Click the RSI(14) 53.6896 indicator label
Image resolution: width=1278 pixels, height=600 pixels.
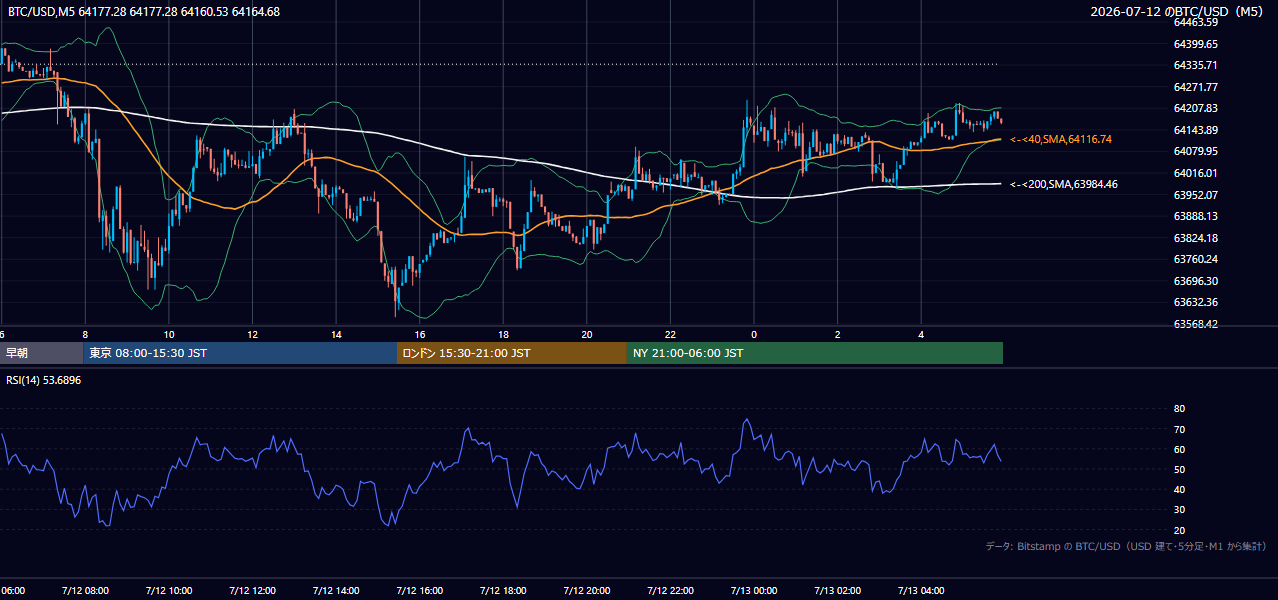(43, 380)
